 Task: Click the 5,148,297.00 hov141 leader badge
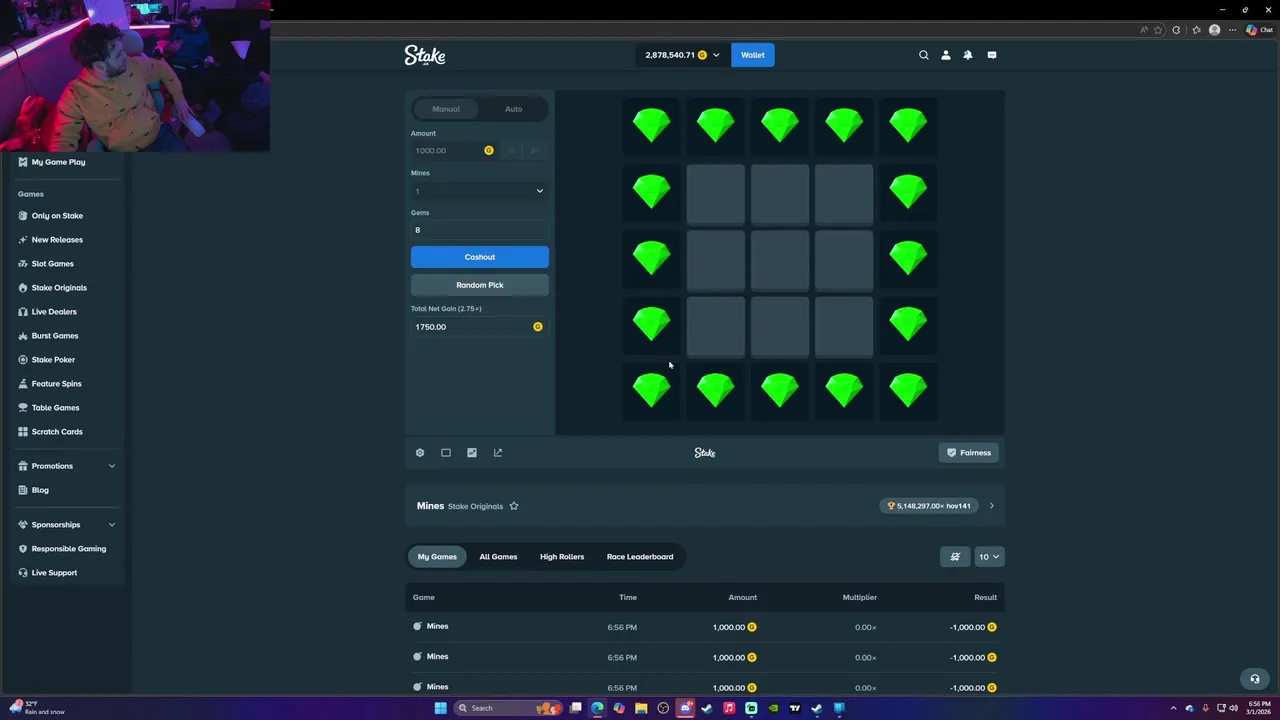929,506
